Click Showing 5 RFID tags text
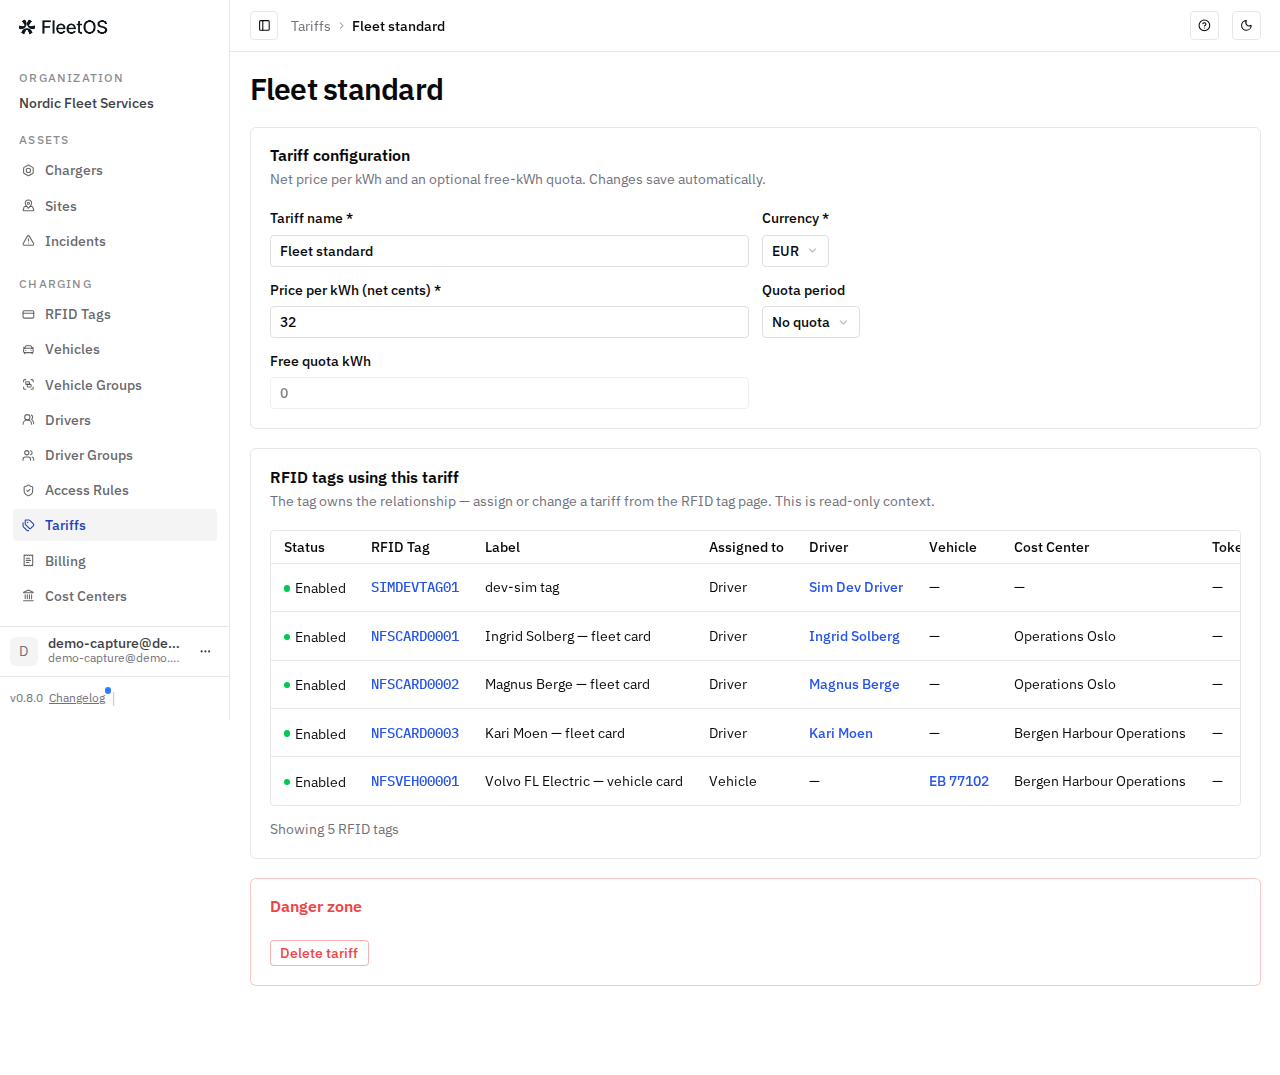 (x=334, y=829)
